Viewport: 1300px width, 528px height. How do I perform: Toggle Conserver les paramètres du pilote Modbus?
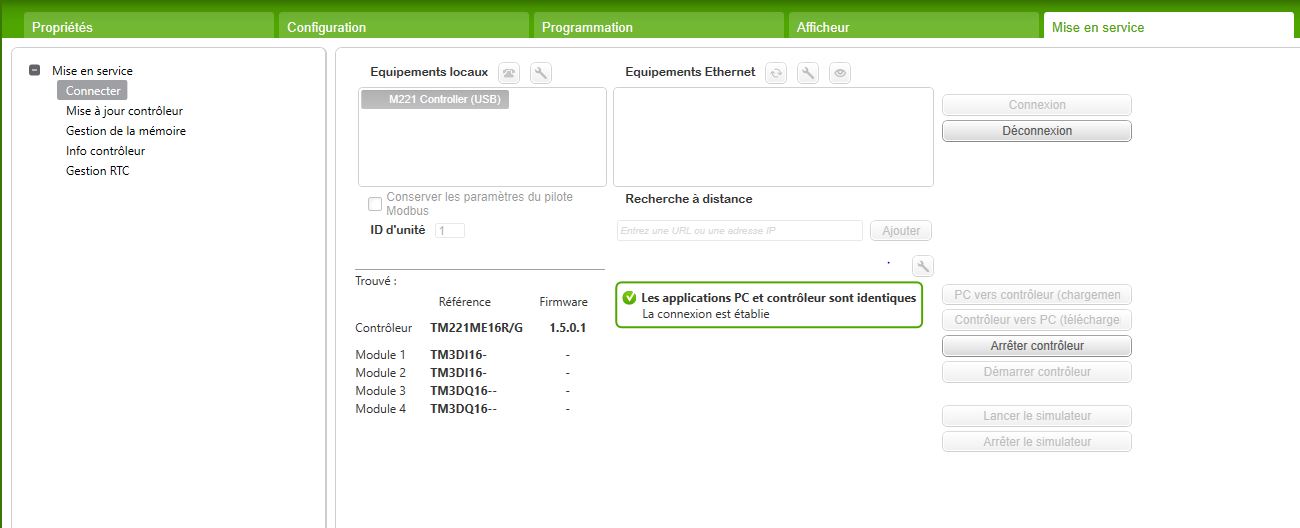[375, 204]
